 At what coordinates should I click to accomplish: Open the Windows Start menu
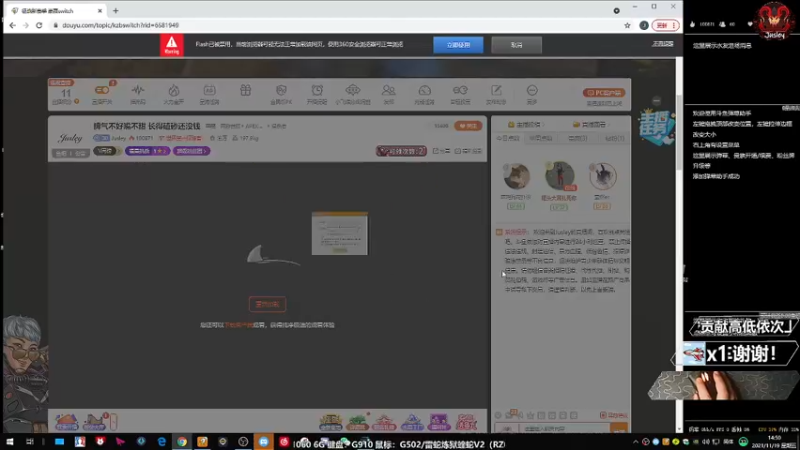[x=10, y=442]
